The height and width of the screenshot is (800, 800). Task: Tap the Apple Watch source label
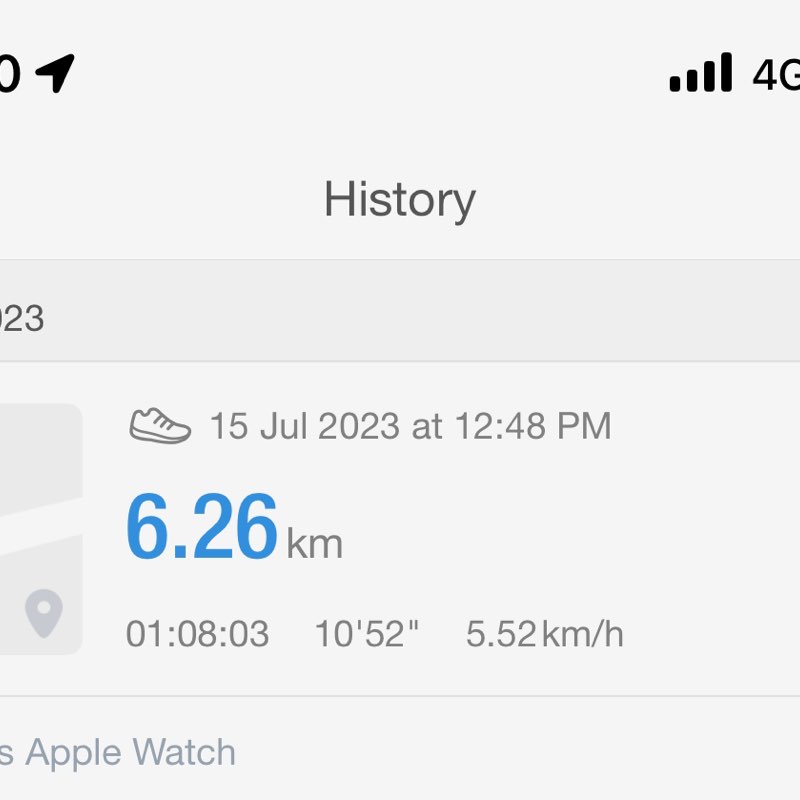point(130,752)
